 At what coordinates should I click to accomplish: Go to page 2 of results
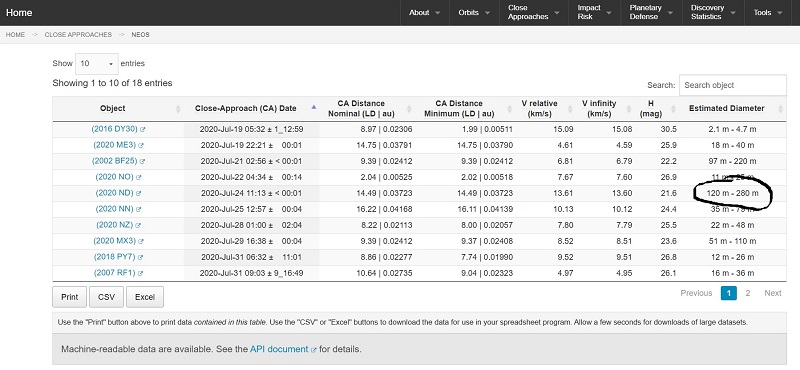pyautogui.click(x=747, y=293)
